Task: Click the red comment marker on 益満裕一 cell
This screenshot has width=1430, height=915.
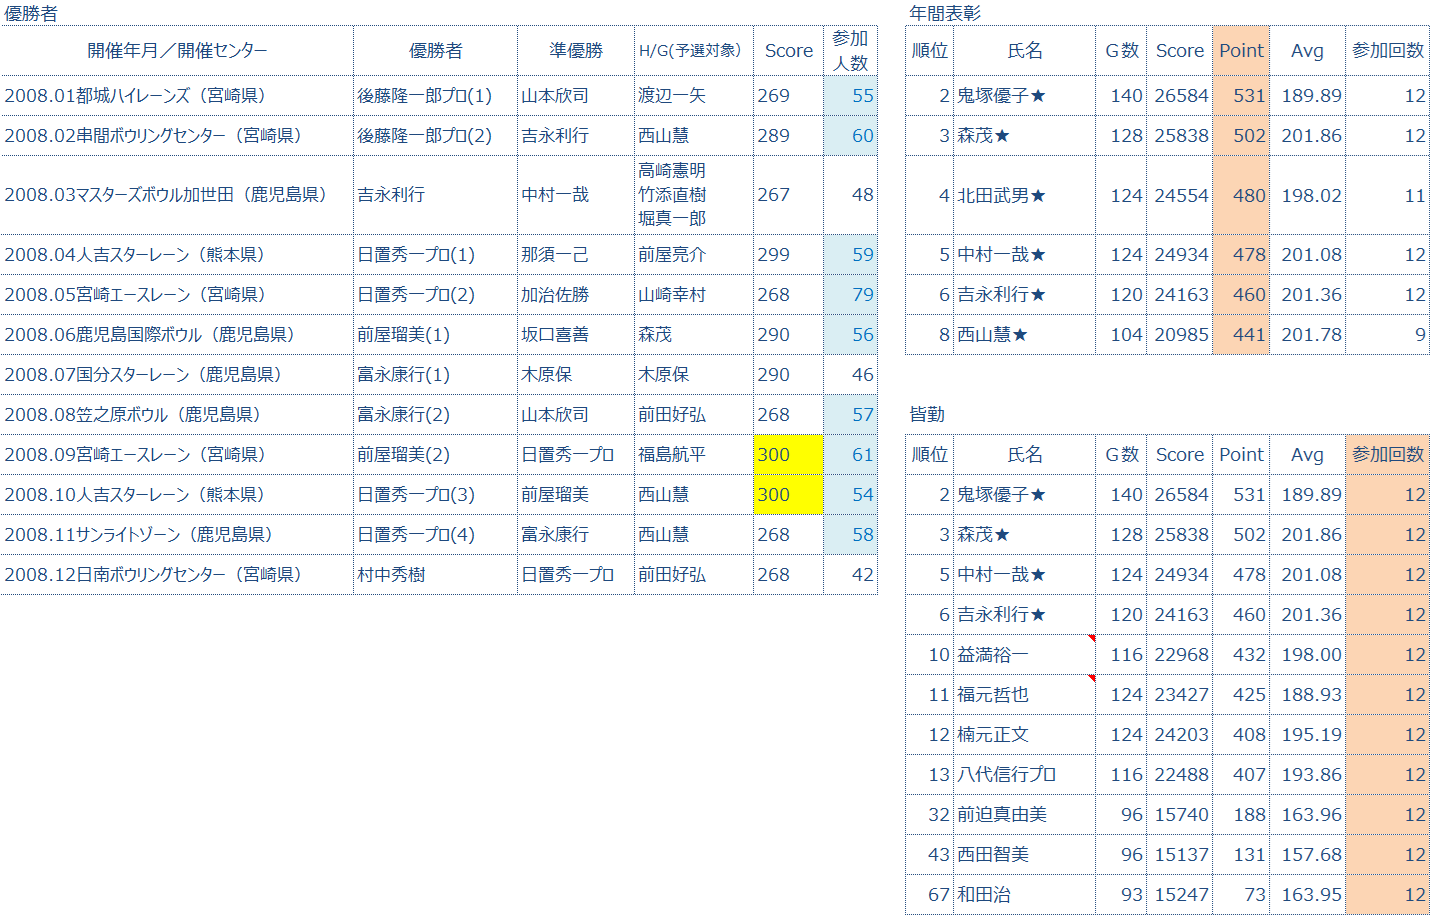Action: (x=1091, y=638)
